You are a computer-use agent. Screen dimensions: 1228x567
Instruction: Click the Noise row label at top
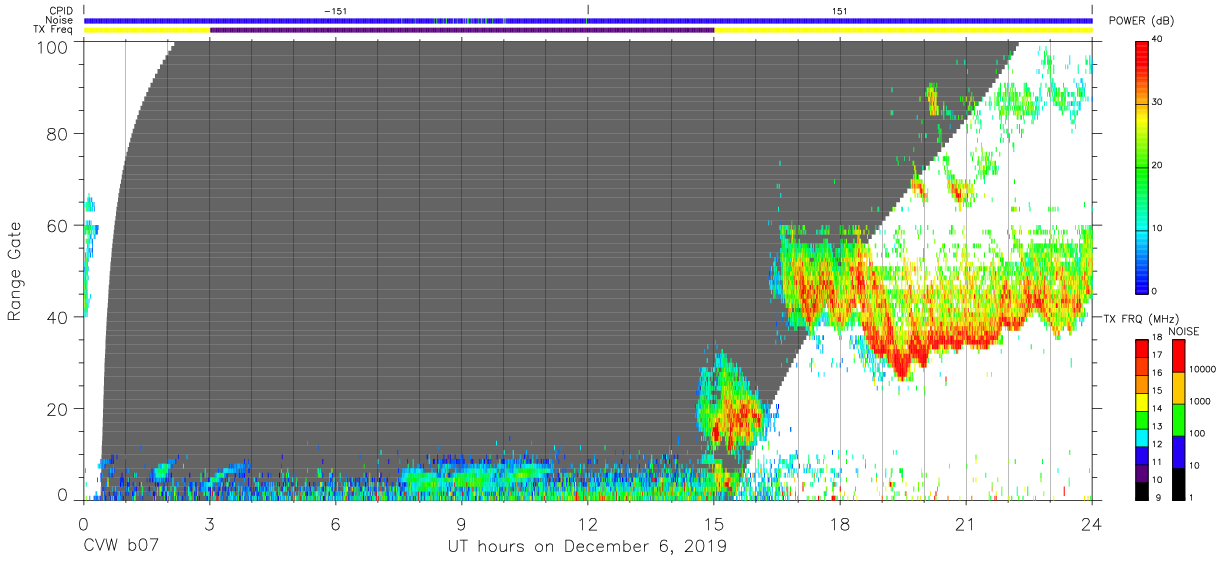[61, 20]
